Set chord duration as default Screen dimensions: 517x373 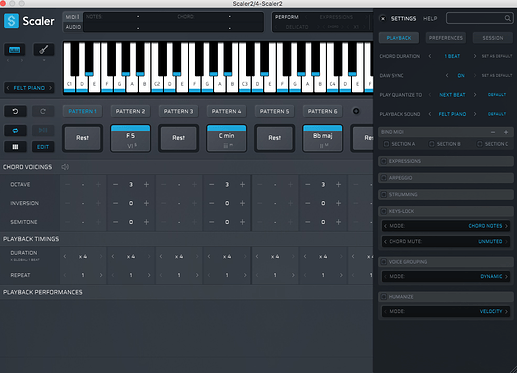(497, 56)
